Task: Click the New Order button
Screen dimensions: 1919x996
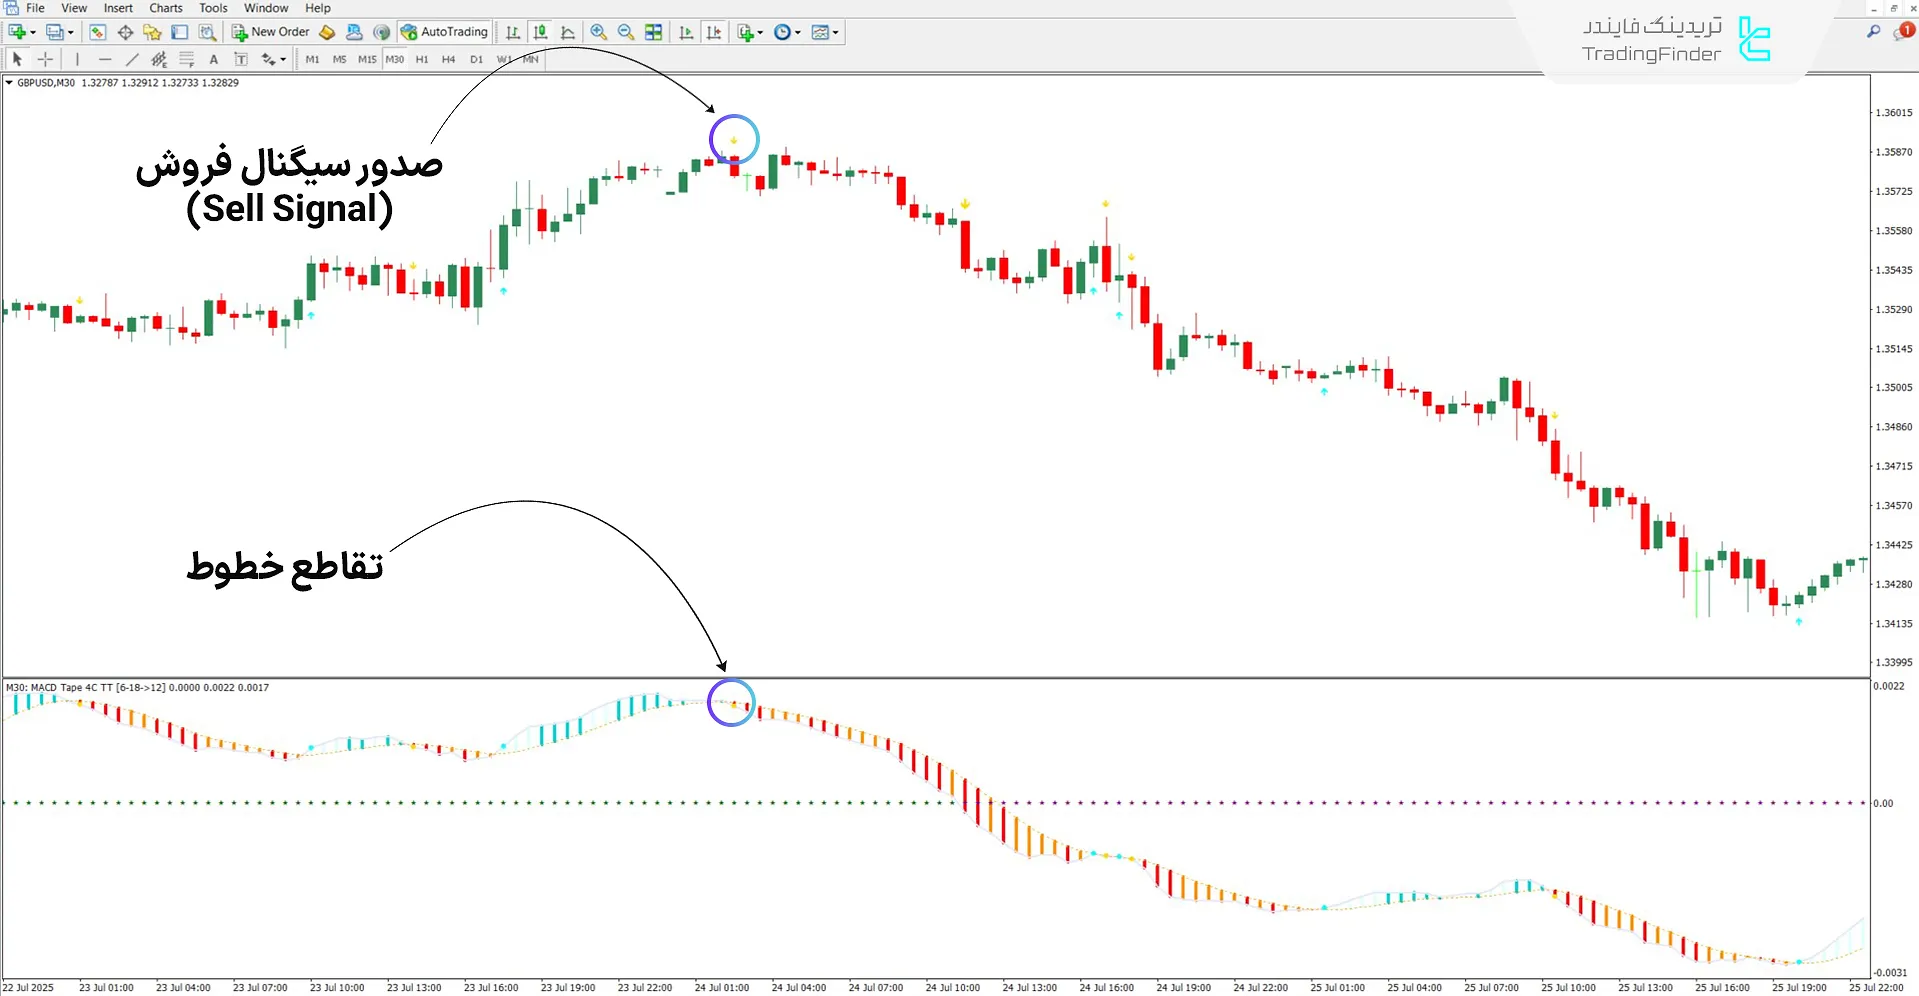Action: [270, 31]
